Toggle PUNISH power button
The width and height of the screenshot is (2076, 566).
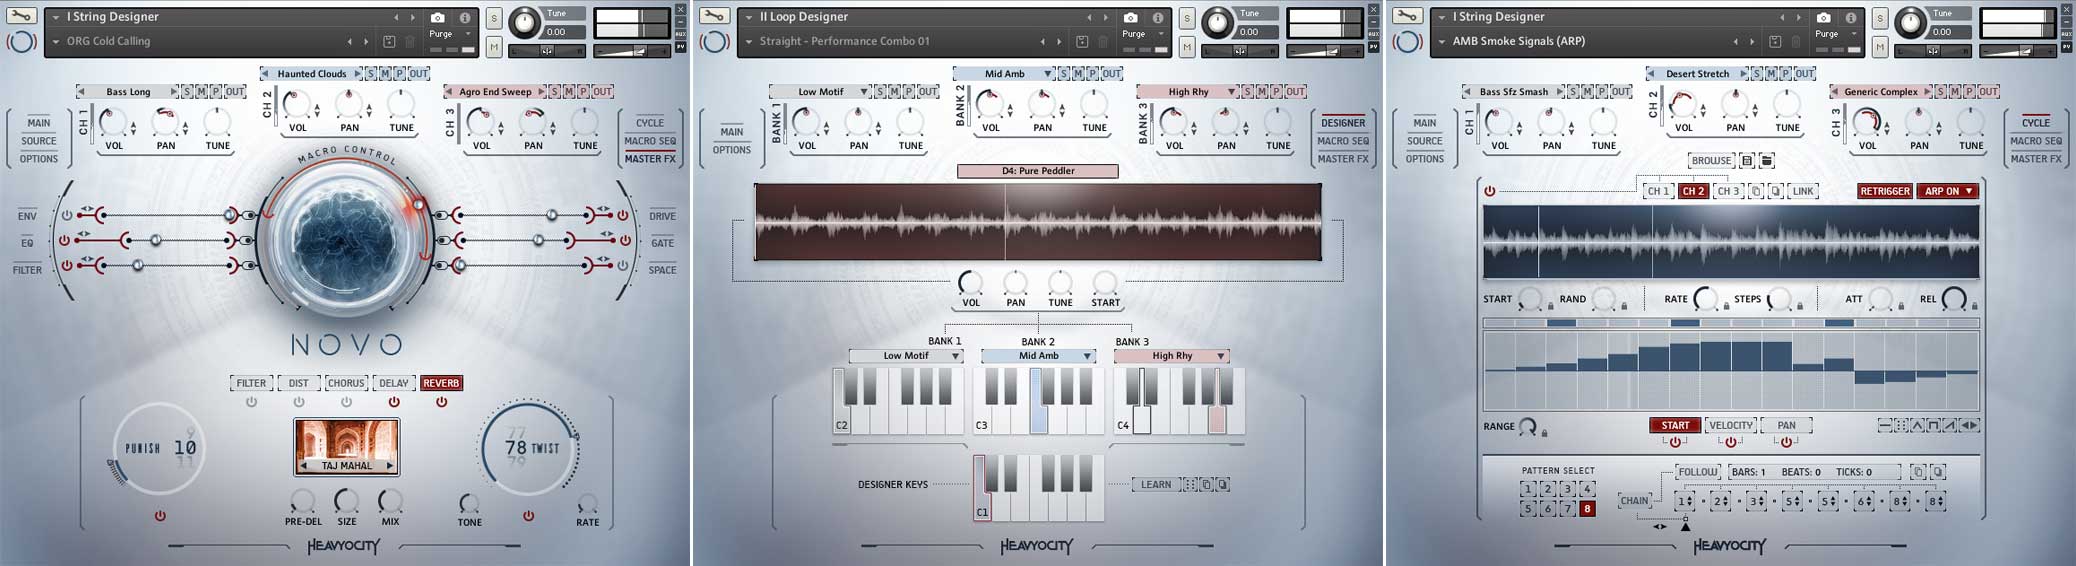click(160, 516)
